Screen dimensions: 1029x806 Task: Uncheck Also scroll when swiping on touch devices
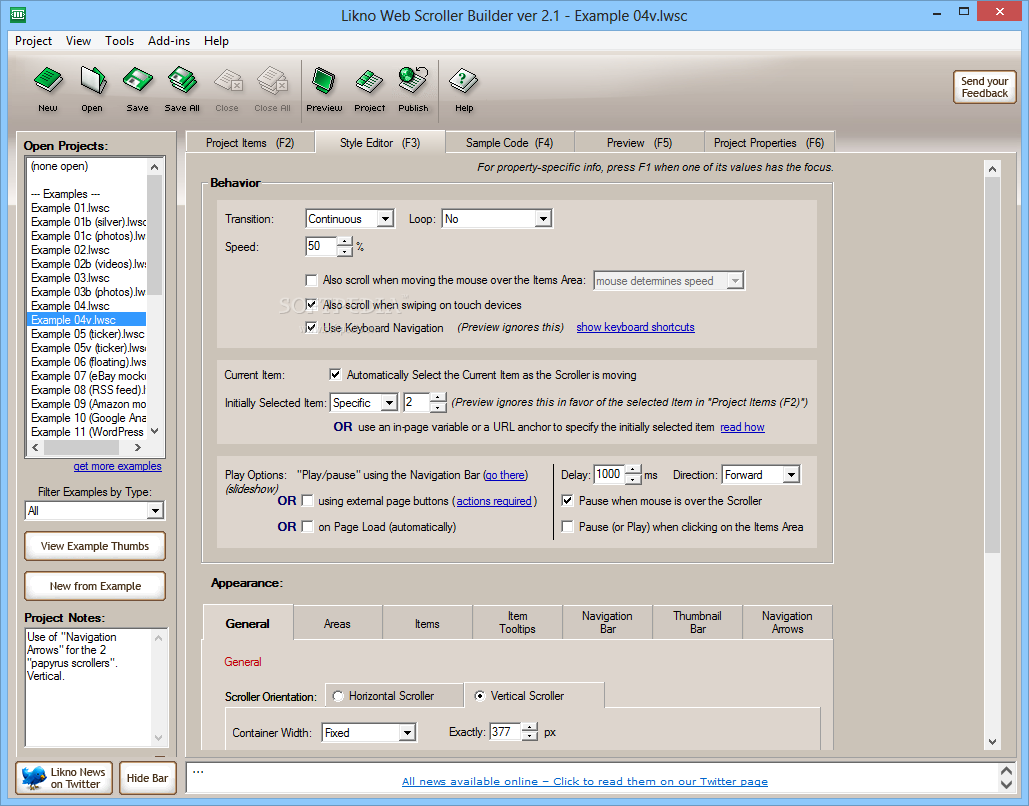311,305
